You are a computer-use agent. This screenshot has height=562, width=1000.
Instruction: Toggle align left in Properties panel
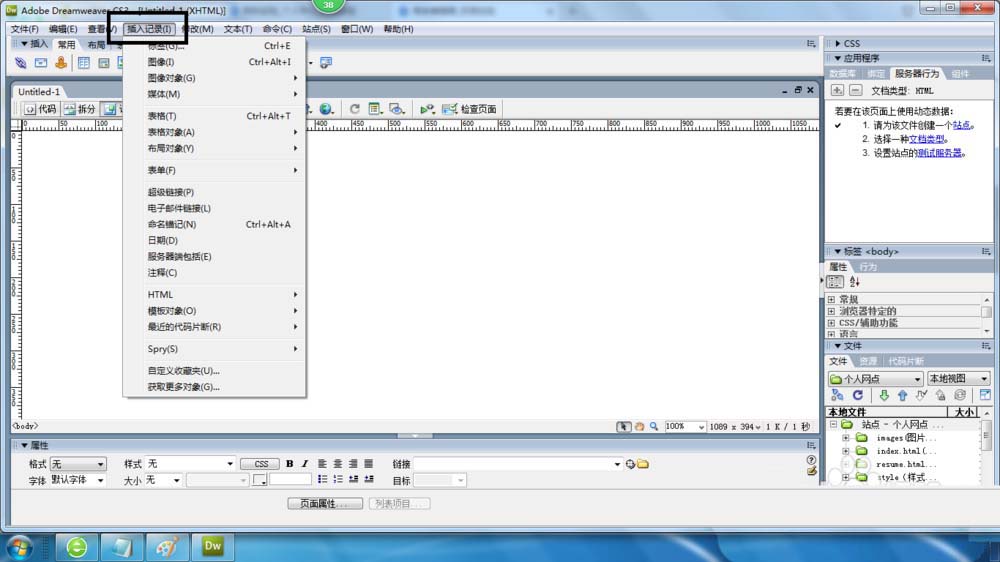point(322,464)
